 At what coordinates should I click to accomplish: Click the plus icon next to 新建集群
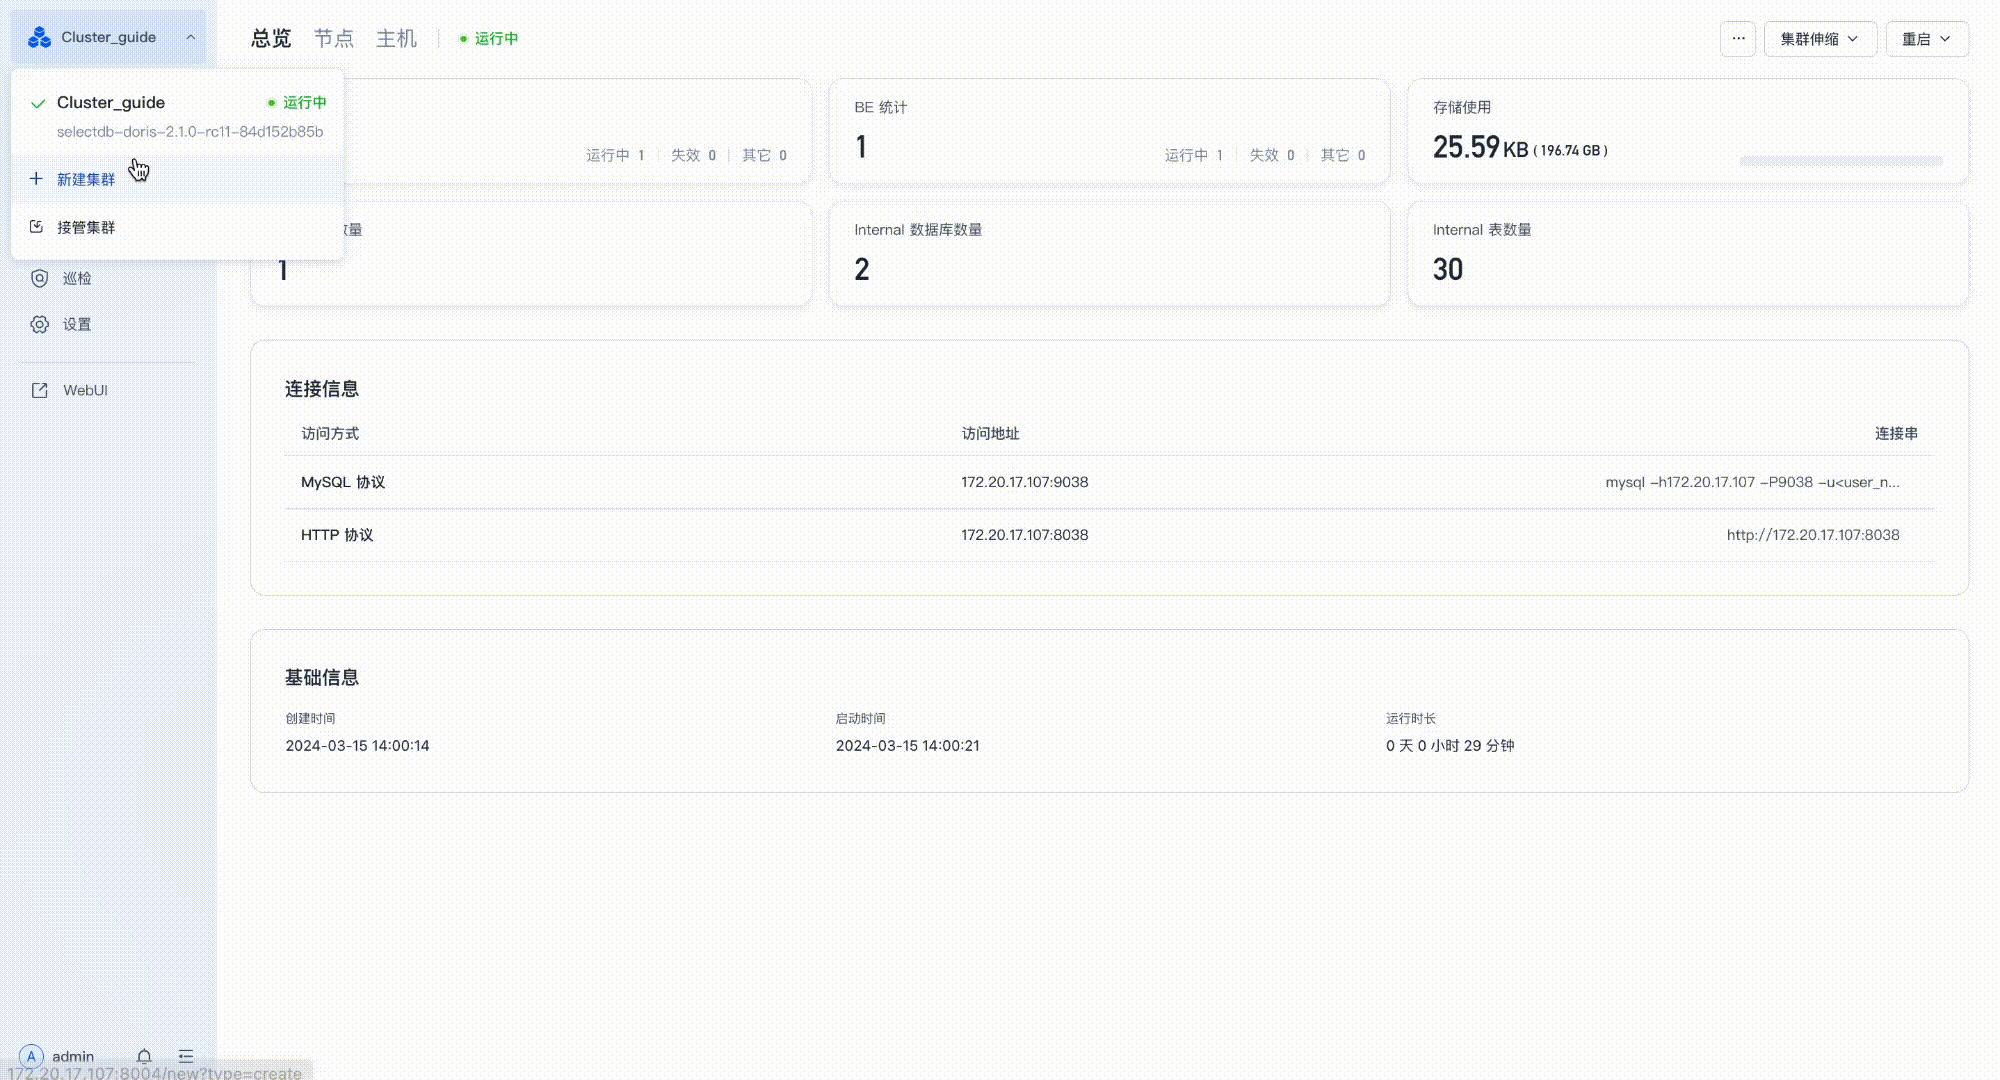coord(36,179)
